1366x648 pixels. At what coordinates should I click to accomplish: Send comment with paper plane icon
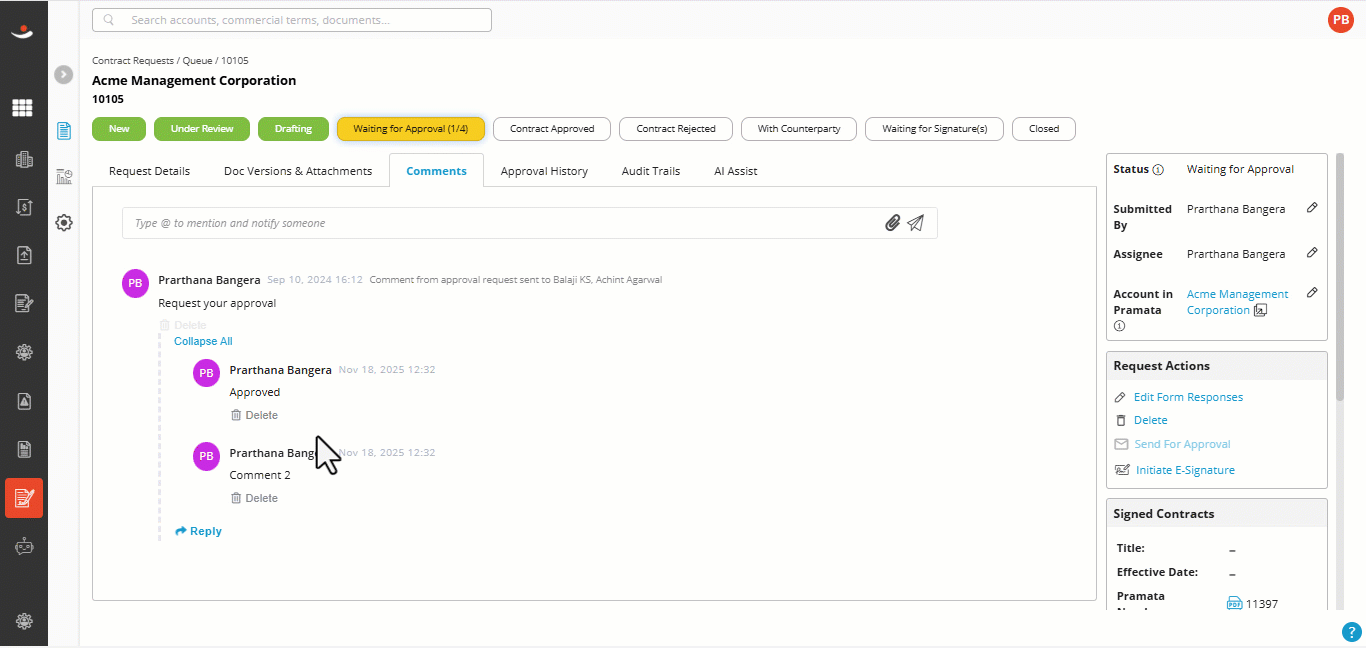tap(915, 223)
